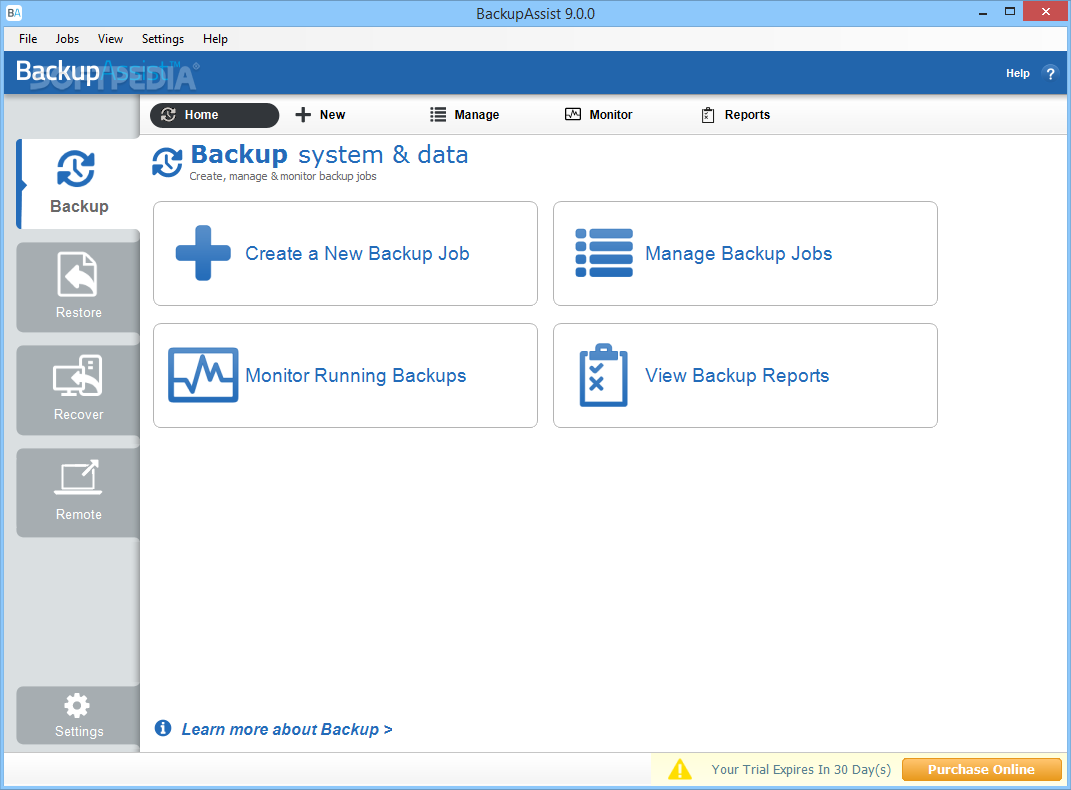
Task: Click the Help link in blue header
Action: coord(1017,73)
